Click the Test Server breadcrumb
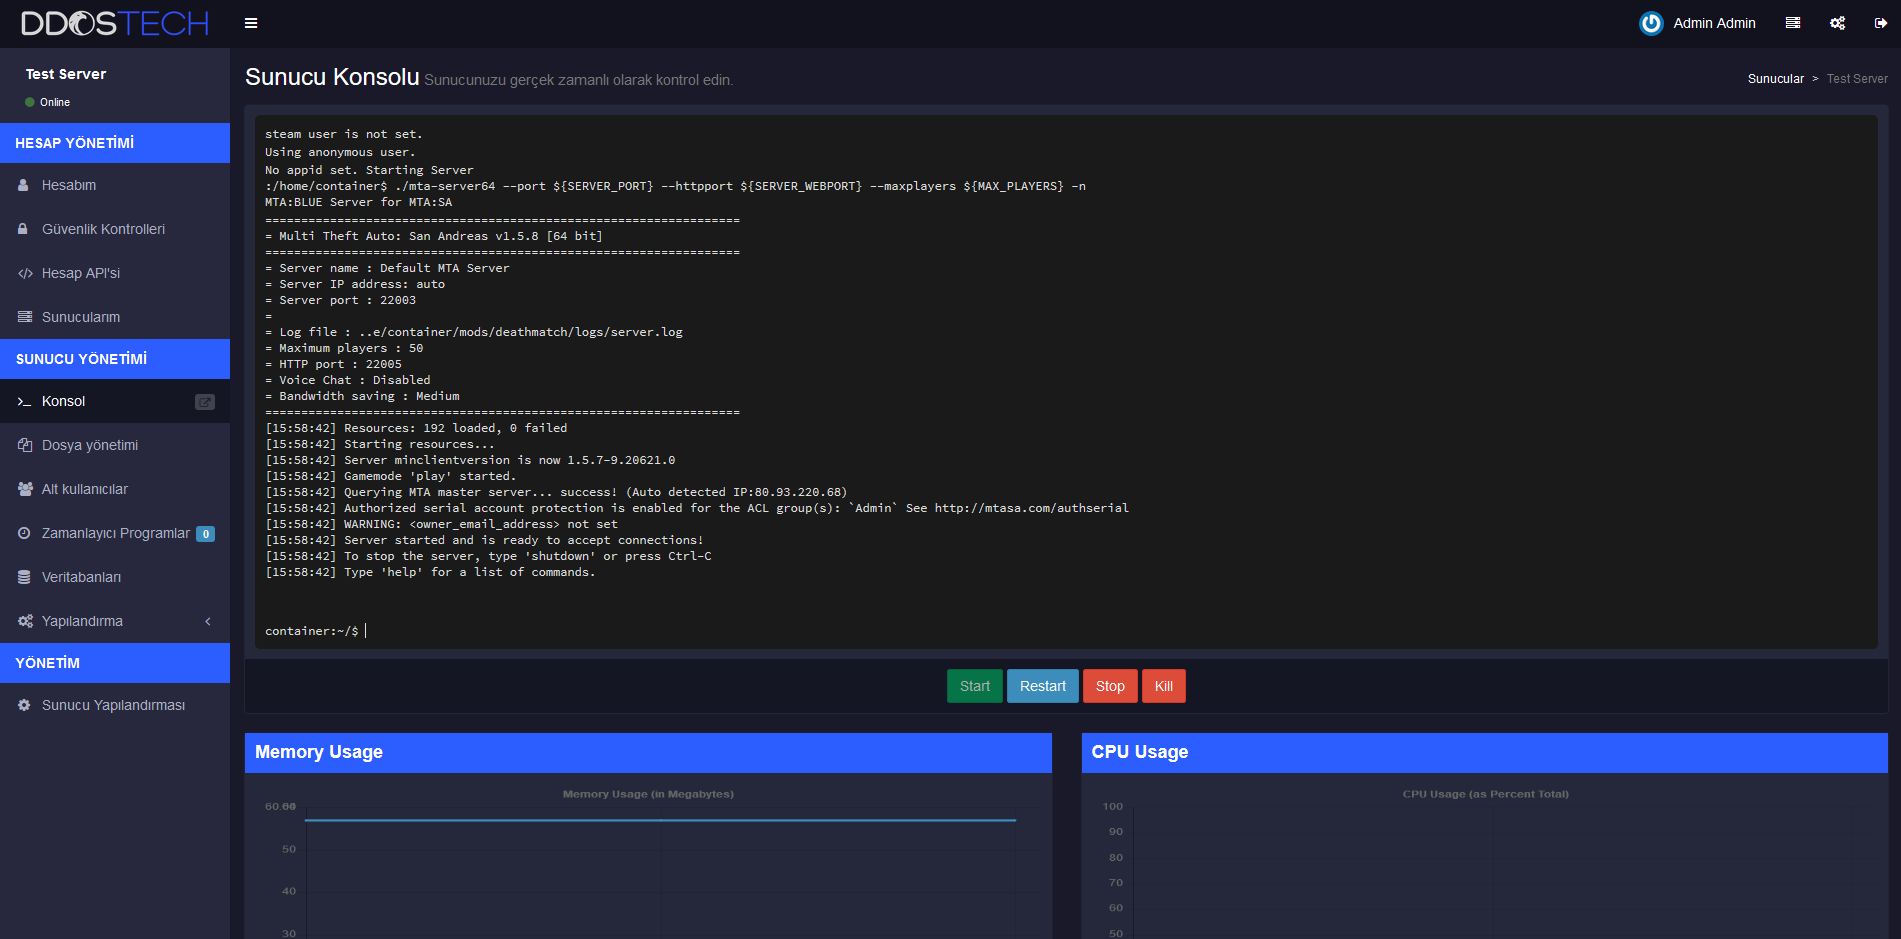 coord(1857,79)
